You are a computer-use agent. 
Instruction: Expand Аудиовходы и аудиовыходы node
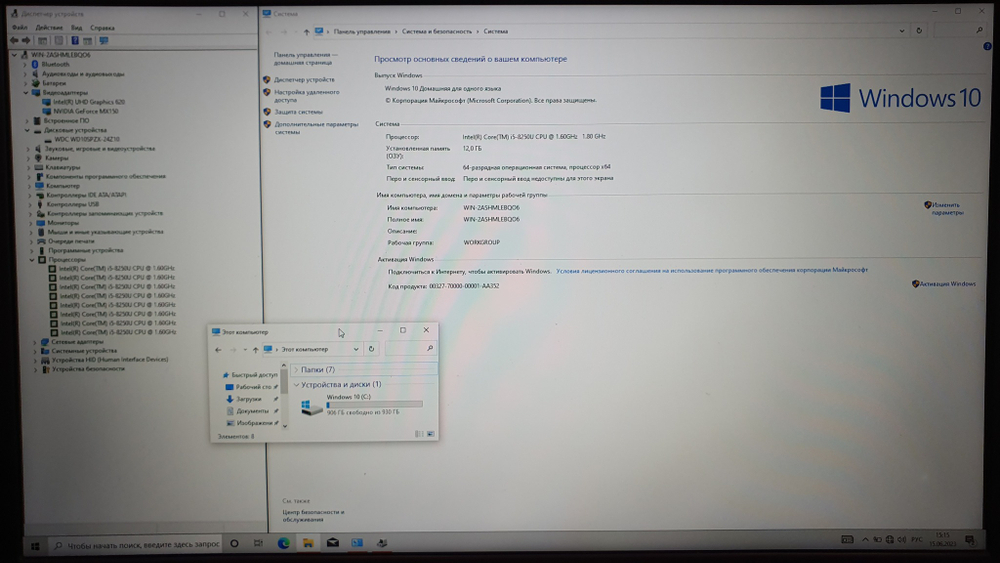[x=26, y=74]
